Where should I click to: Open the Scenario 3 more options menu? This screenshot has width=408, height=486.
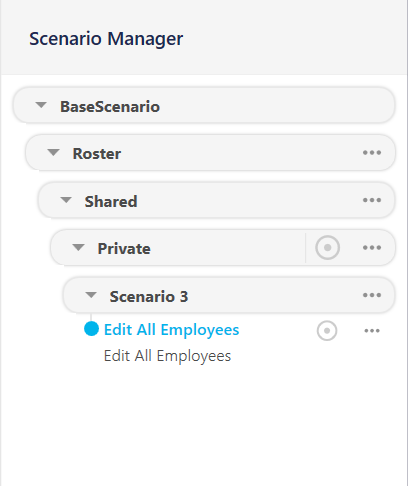point(372,295)
